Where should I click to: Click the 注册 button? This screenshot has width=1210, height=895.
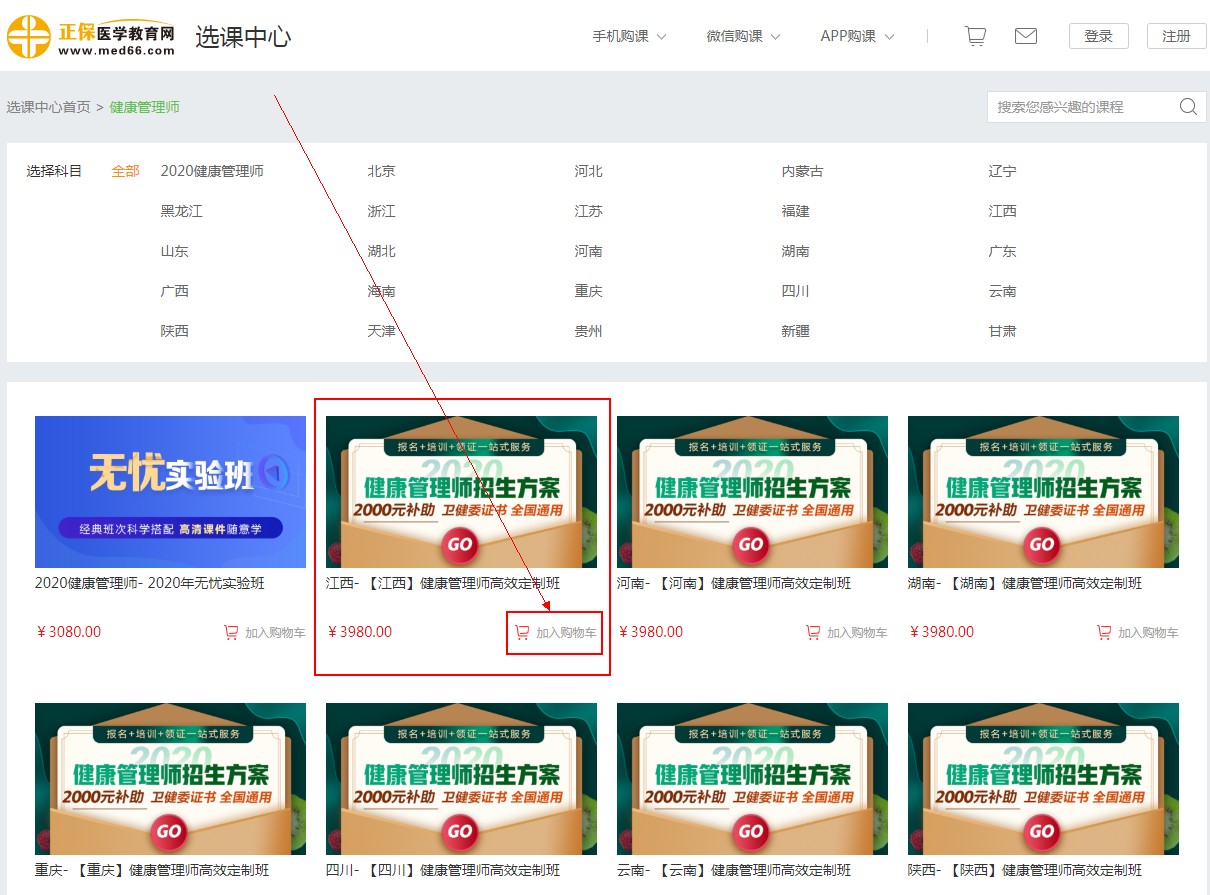click(1176, 36)
